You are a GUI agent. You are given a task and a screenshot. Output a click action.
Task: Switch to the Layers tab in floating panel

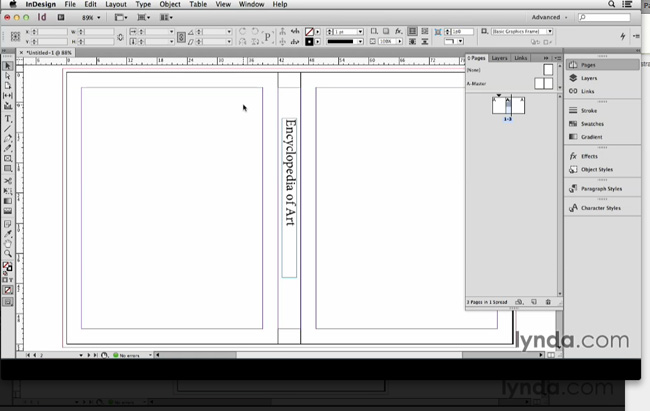500,58
